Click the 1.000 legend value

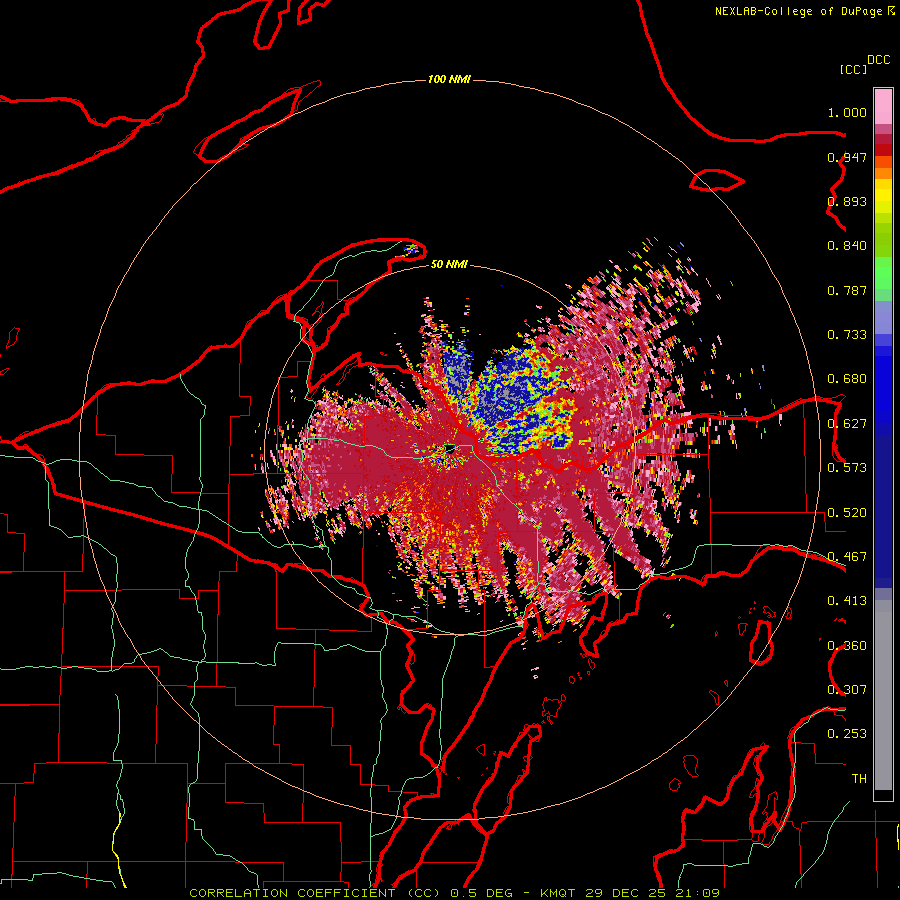pos(847,112)
